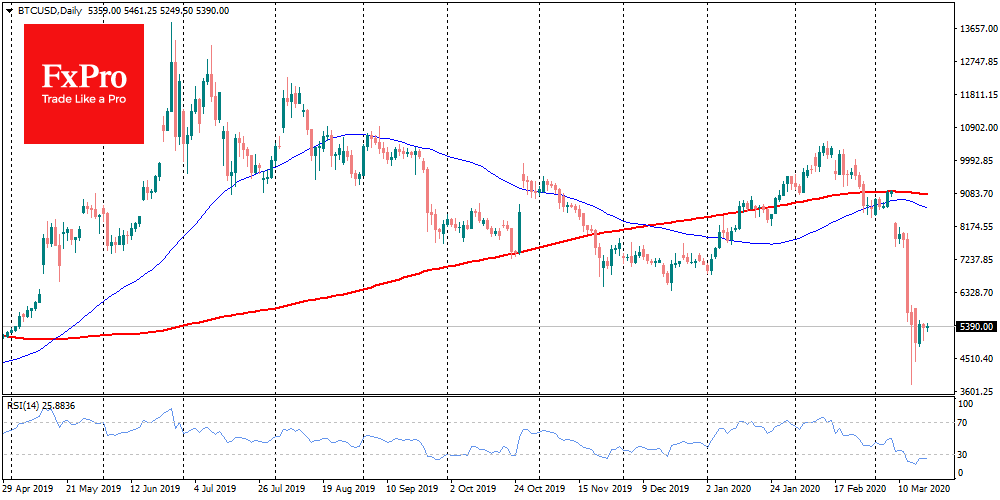Click the 5390.00 current price tag
This screenshot has height=500, width=1000.
tap(974, 327)
